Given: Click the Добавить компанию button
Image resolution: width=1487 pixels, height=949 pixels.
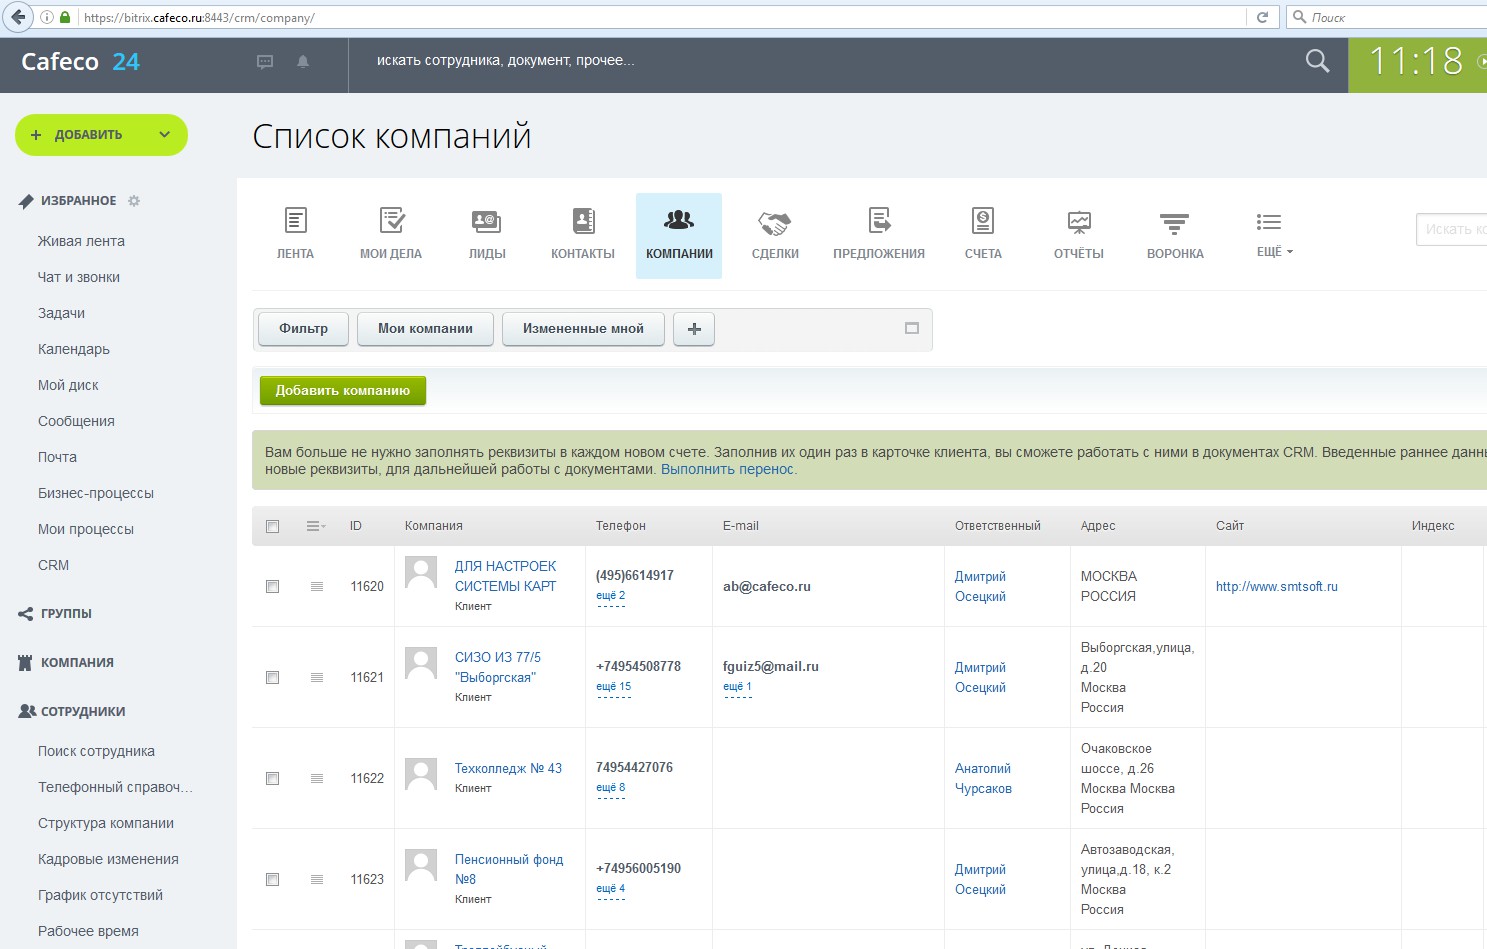Looking at the screenshot, I should point(343,391).
